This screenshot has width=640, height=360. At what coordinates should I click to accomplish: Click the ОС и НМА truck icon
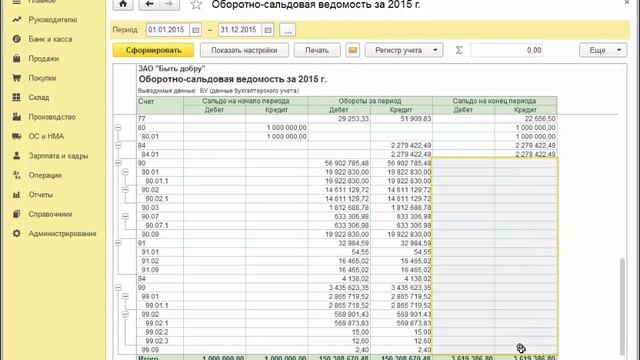16,136
